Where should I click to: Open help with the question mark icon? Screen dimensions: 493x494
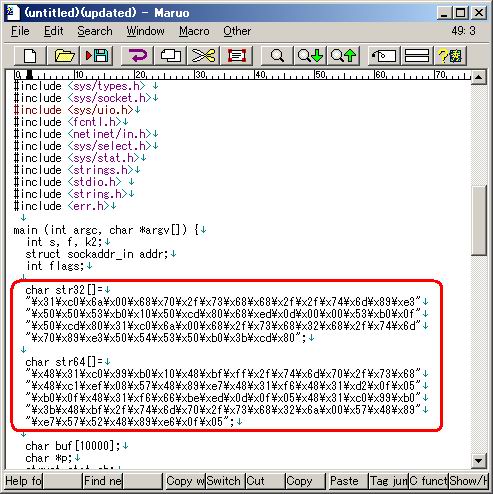point(450,56)
